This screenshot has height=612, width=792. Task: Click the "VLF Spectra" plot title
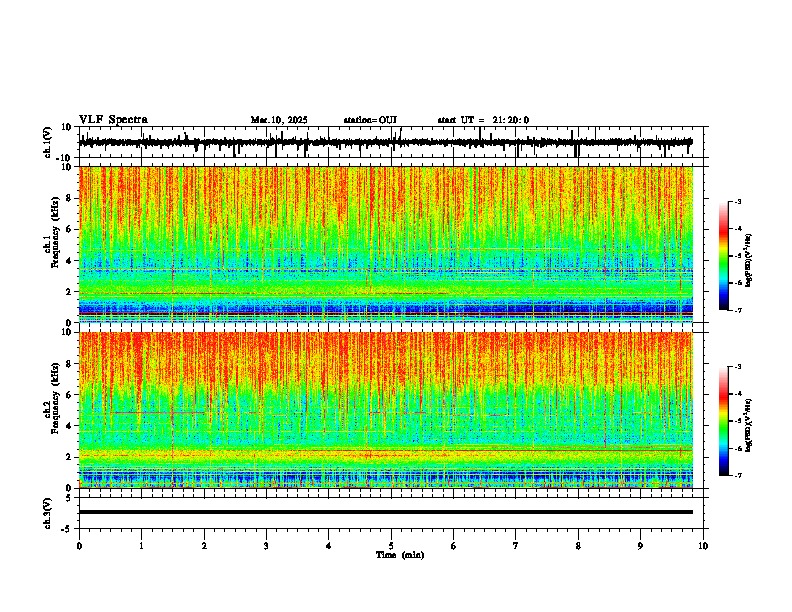click(113, 120)
